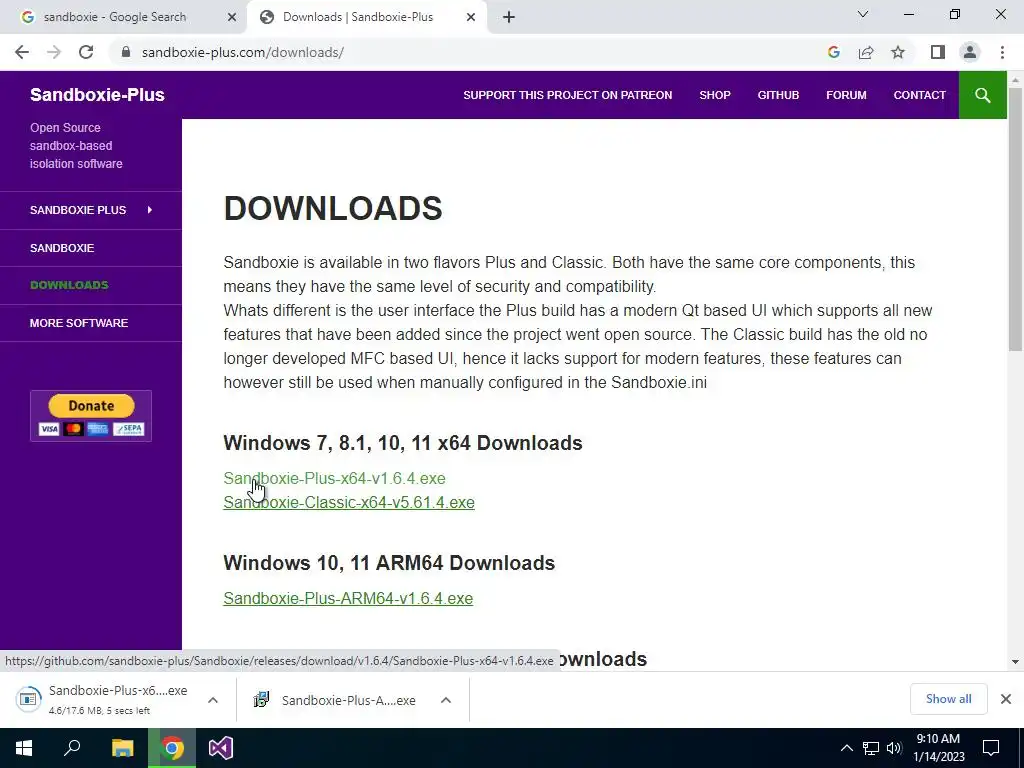Download Sandboxie-Classic-x64-v5.61.4.exe

click(349, 503)
